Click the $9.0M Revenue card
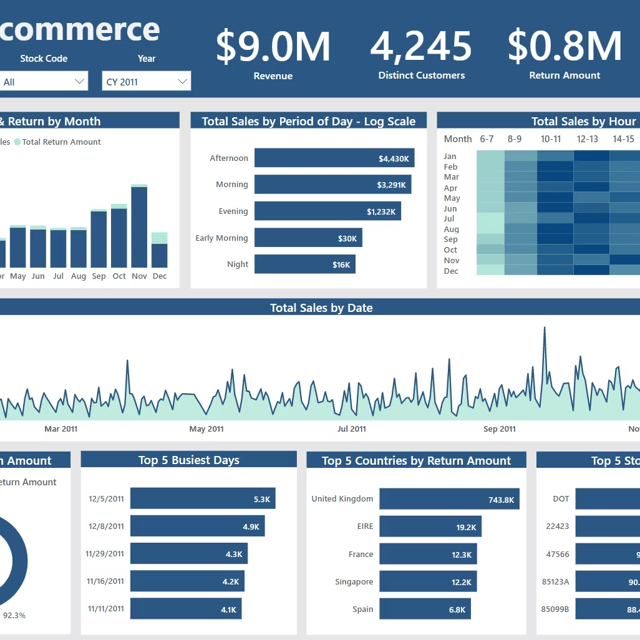This screenshot has height=640, width=640. (x=273, y=54)
